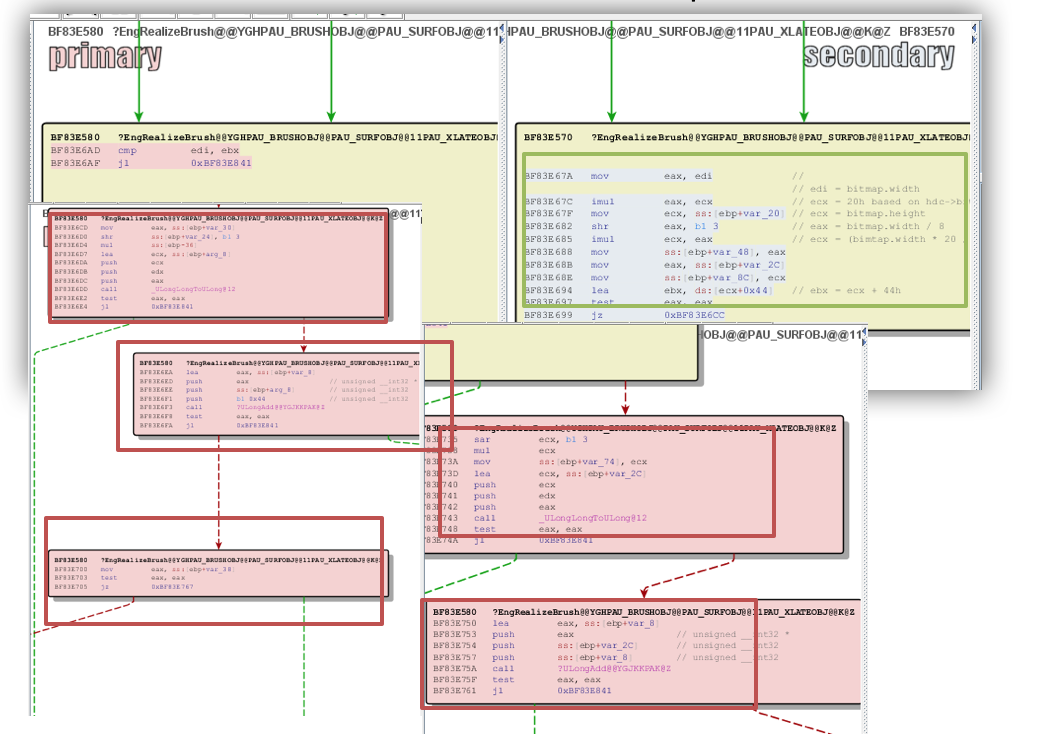Follow the jz 0xBF83E767 jump target
1058x752 pixels.
click(172, 587)
